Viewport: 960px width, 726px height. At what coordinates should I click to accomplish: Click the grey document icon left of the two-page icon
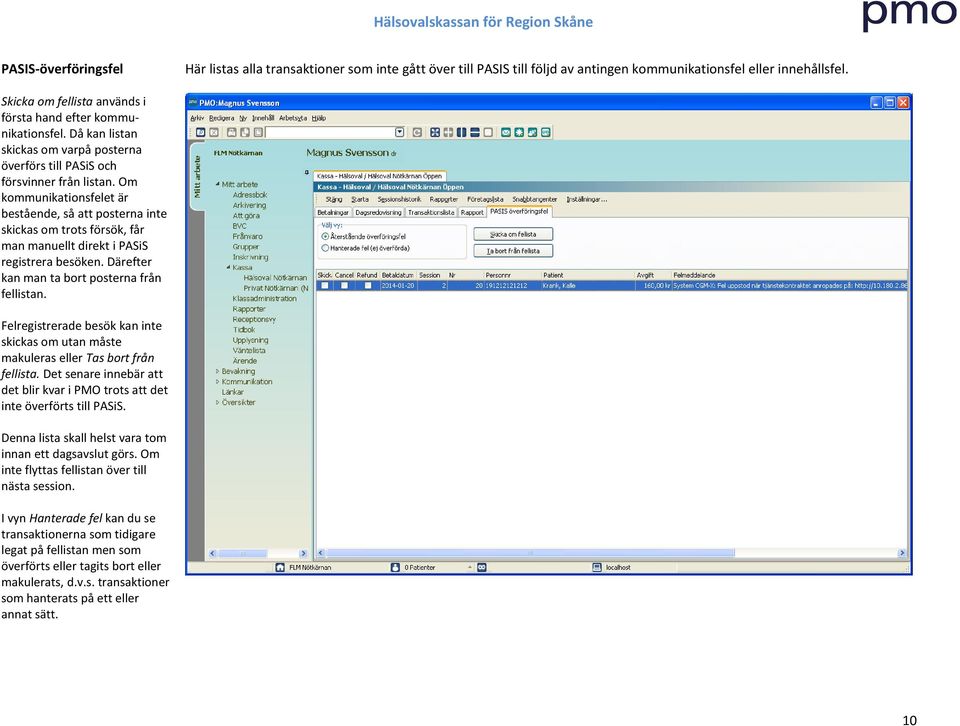coord(231,132)
